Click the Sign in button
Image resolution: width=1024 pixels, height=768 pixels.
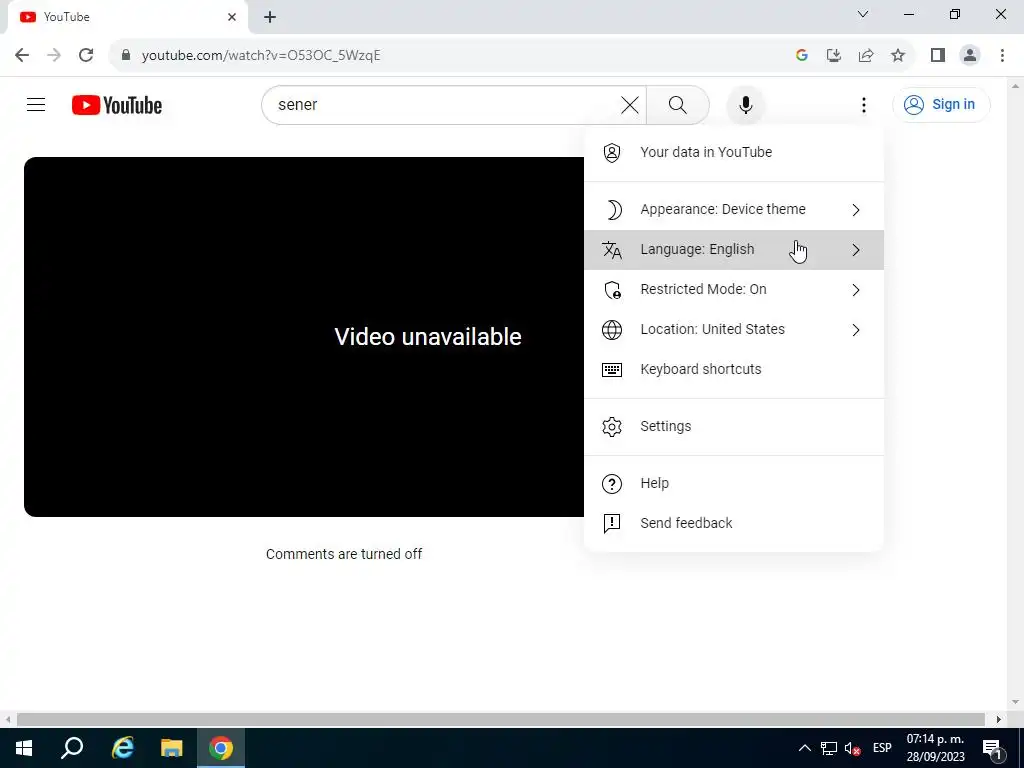(x=940, y=104)
